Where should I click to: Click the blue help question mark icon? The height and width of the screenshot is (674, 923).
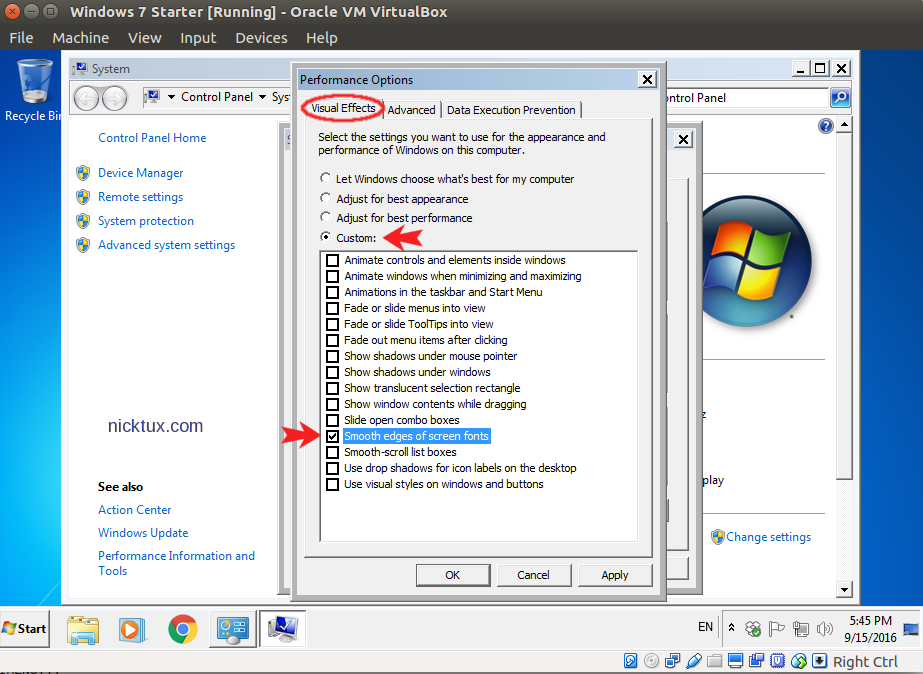(825, 126)
